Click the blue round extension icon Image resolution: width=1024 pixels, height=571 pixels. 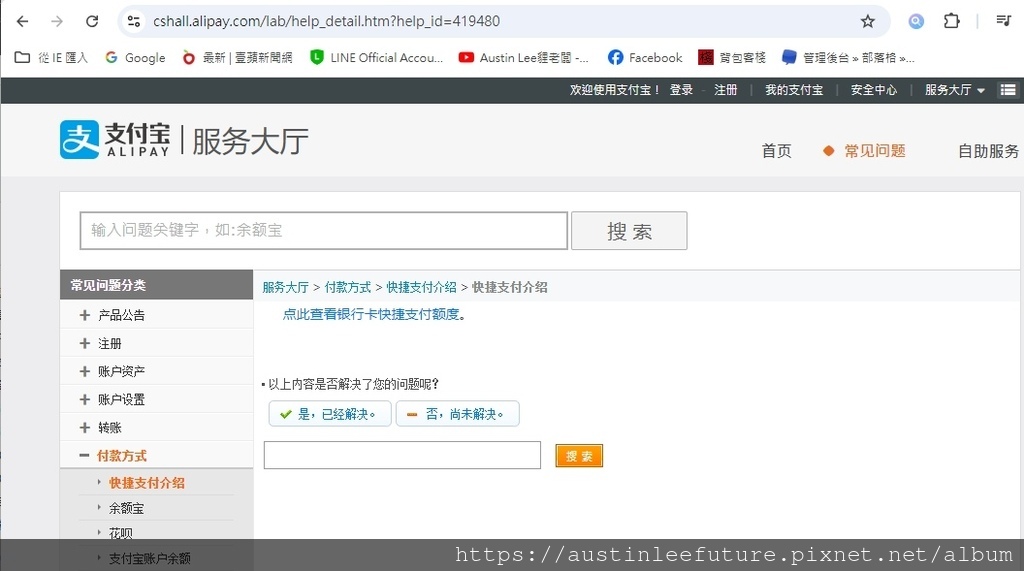[916, 22]
